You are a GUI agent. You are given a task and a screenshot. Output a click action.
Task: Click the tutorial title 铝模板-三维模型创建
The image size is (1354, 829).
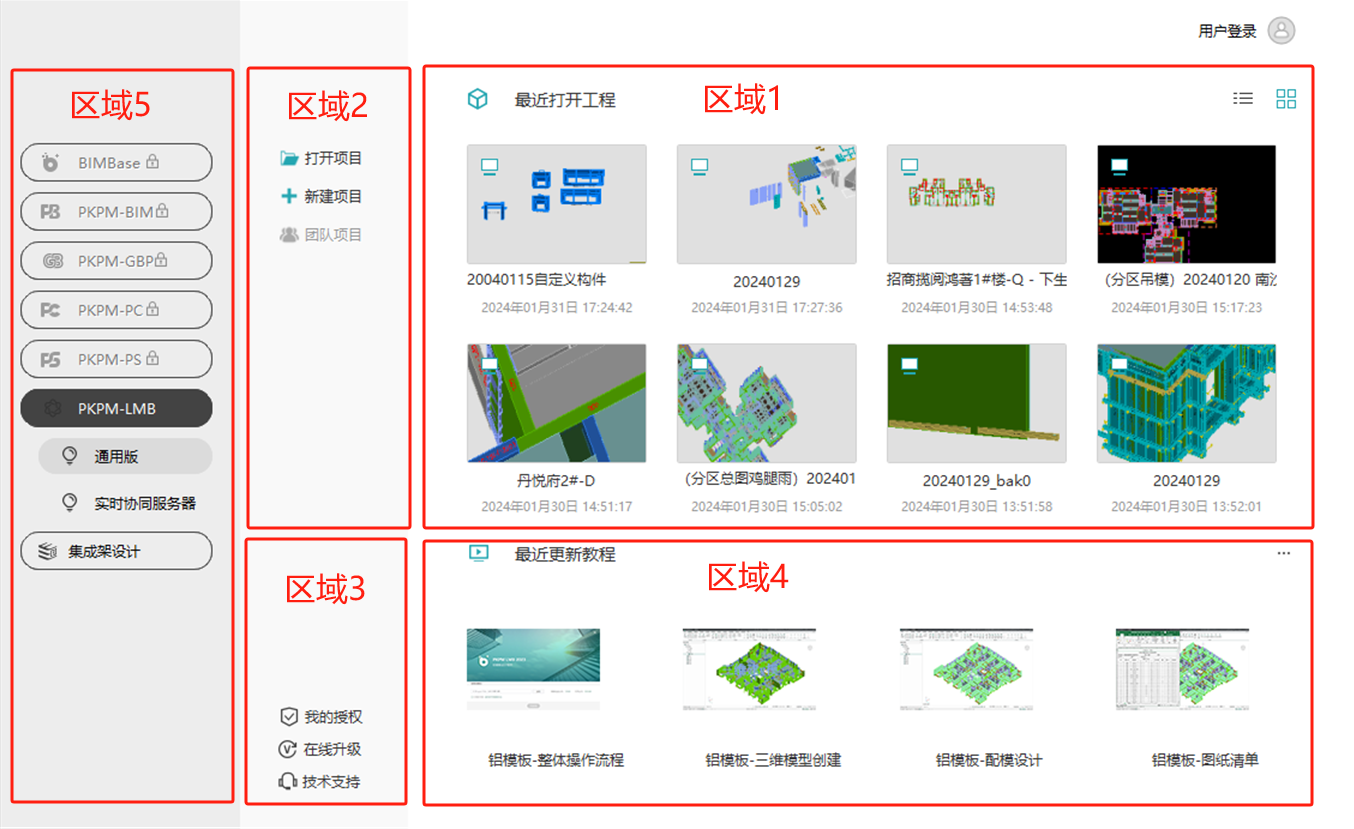(x=773, y=760)
